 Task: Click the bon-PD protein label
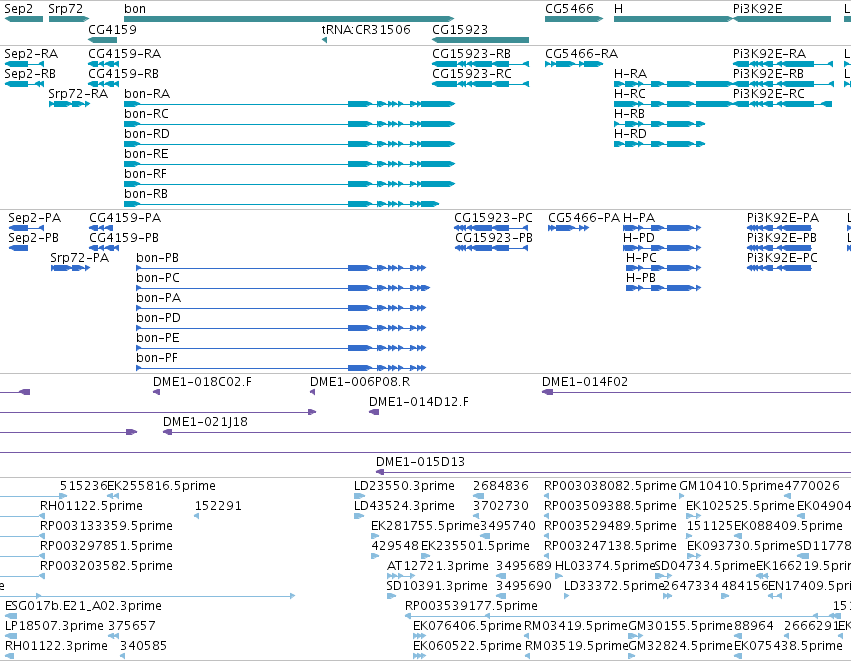coord(158,319)
